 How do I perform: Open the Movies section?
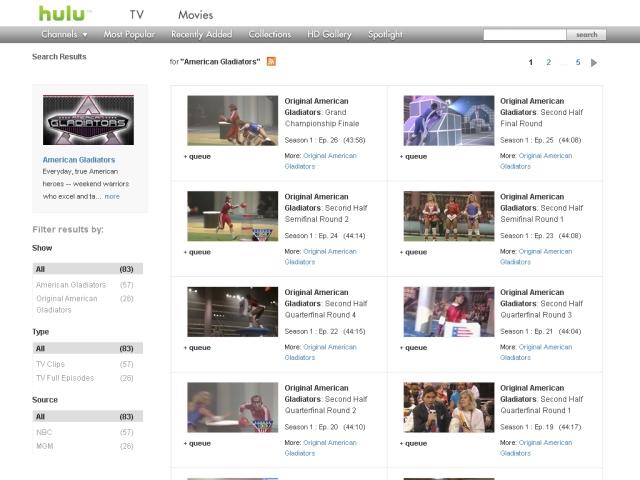coord(196,15)
